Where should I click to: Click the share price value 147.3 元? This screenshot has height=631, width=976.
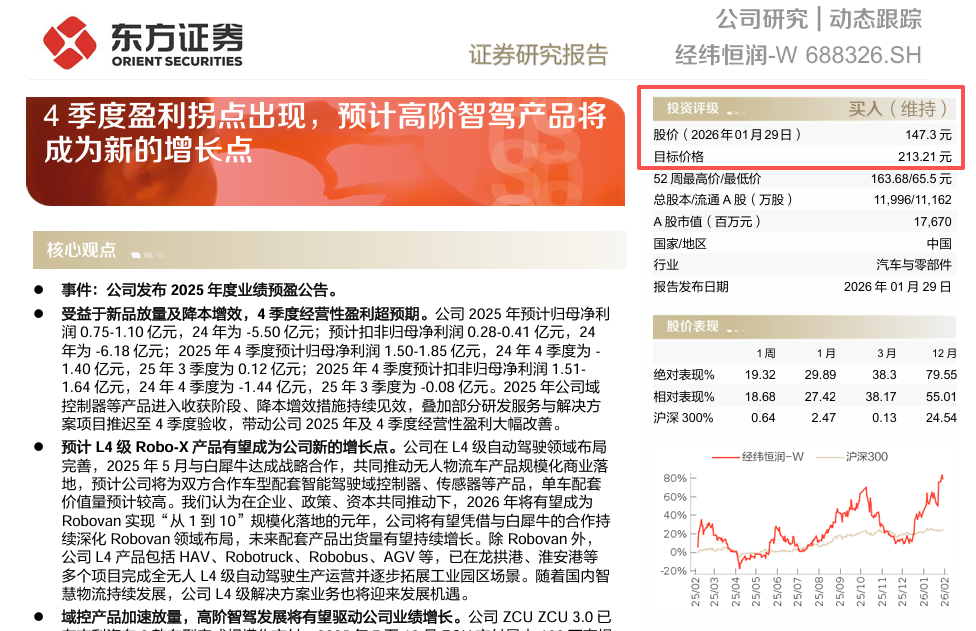click(928, 135)
